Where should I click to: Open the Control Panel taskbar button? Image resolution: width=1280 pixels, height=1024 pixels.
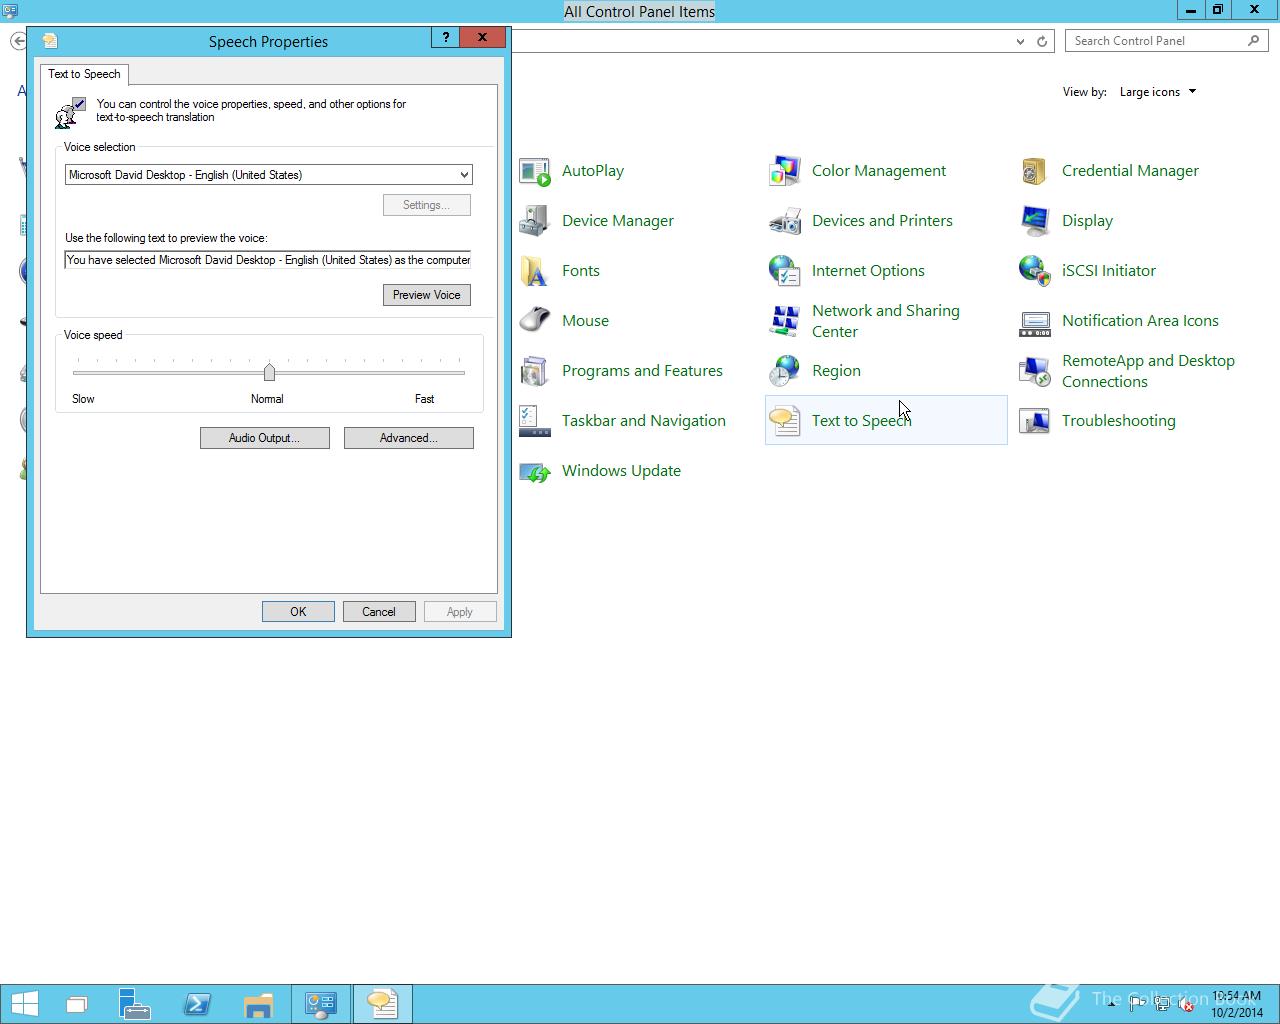click(320, 1004)
